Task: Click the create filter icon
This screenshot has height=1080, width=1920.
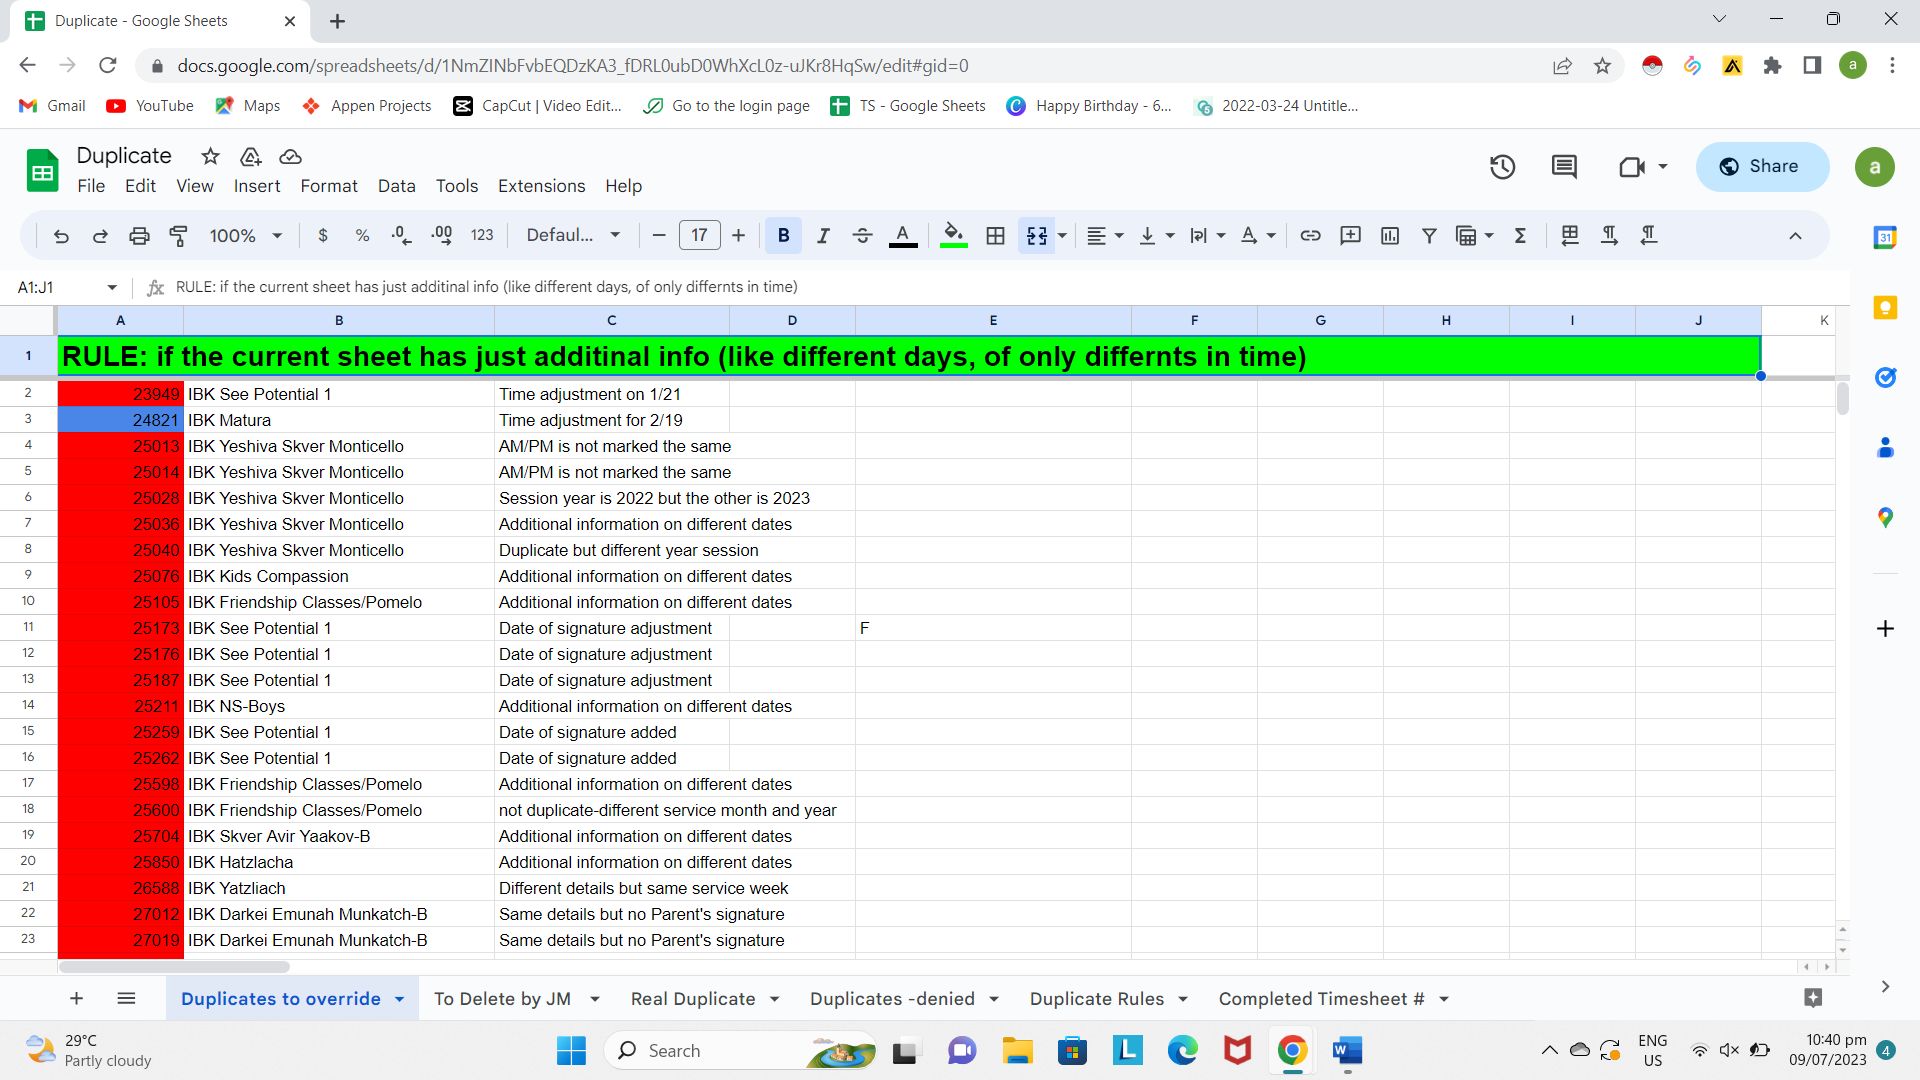Action: (x=1429, y=236)
